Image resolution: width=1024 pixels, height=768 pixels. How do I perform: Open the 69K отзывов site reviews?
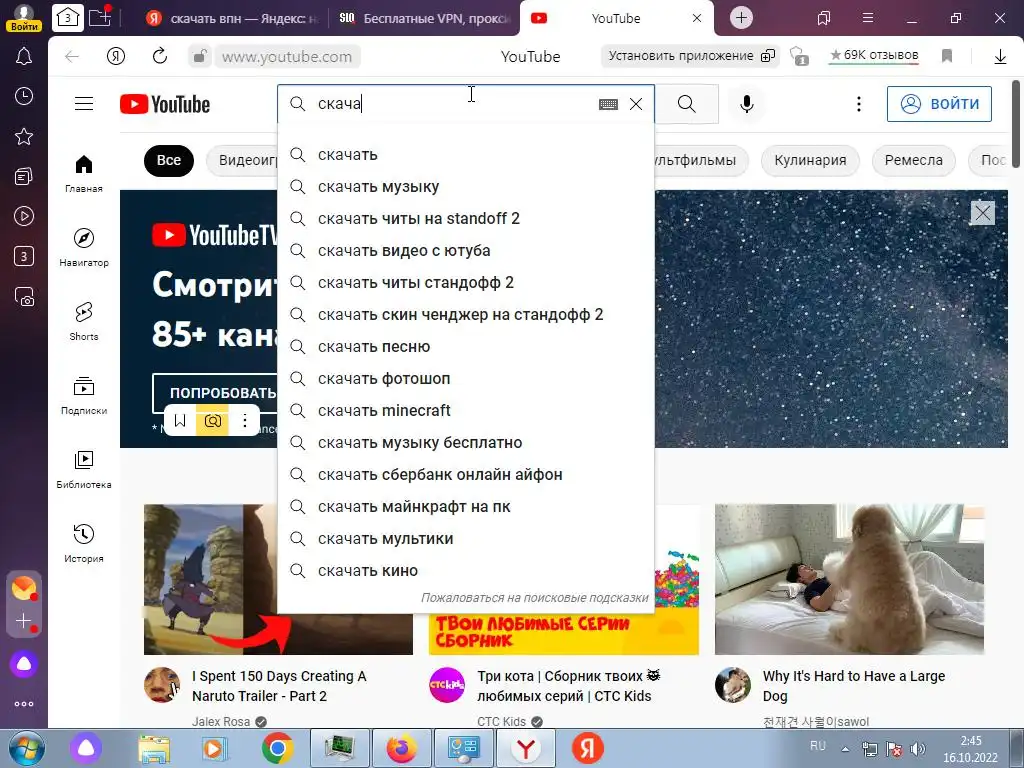click(874, 56)
